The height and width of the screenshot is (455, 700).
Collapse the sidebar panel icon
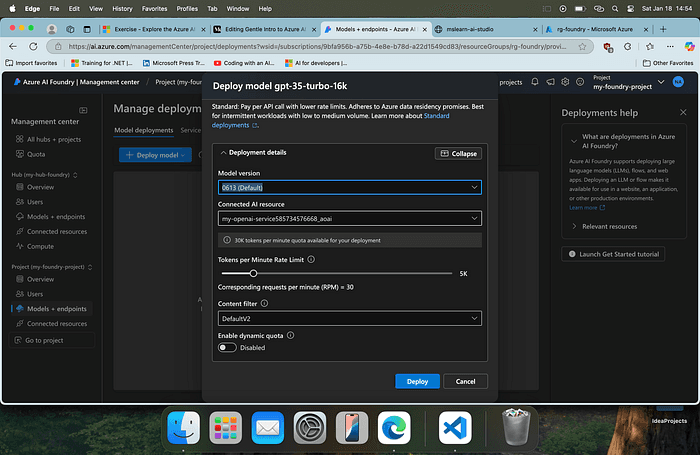tap(83, 110)
